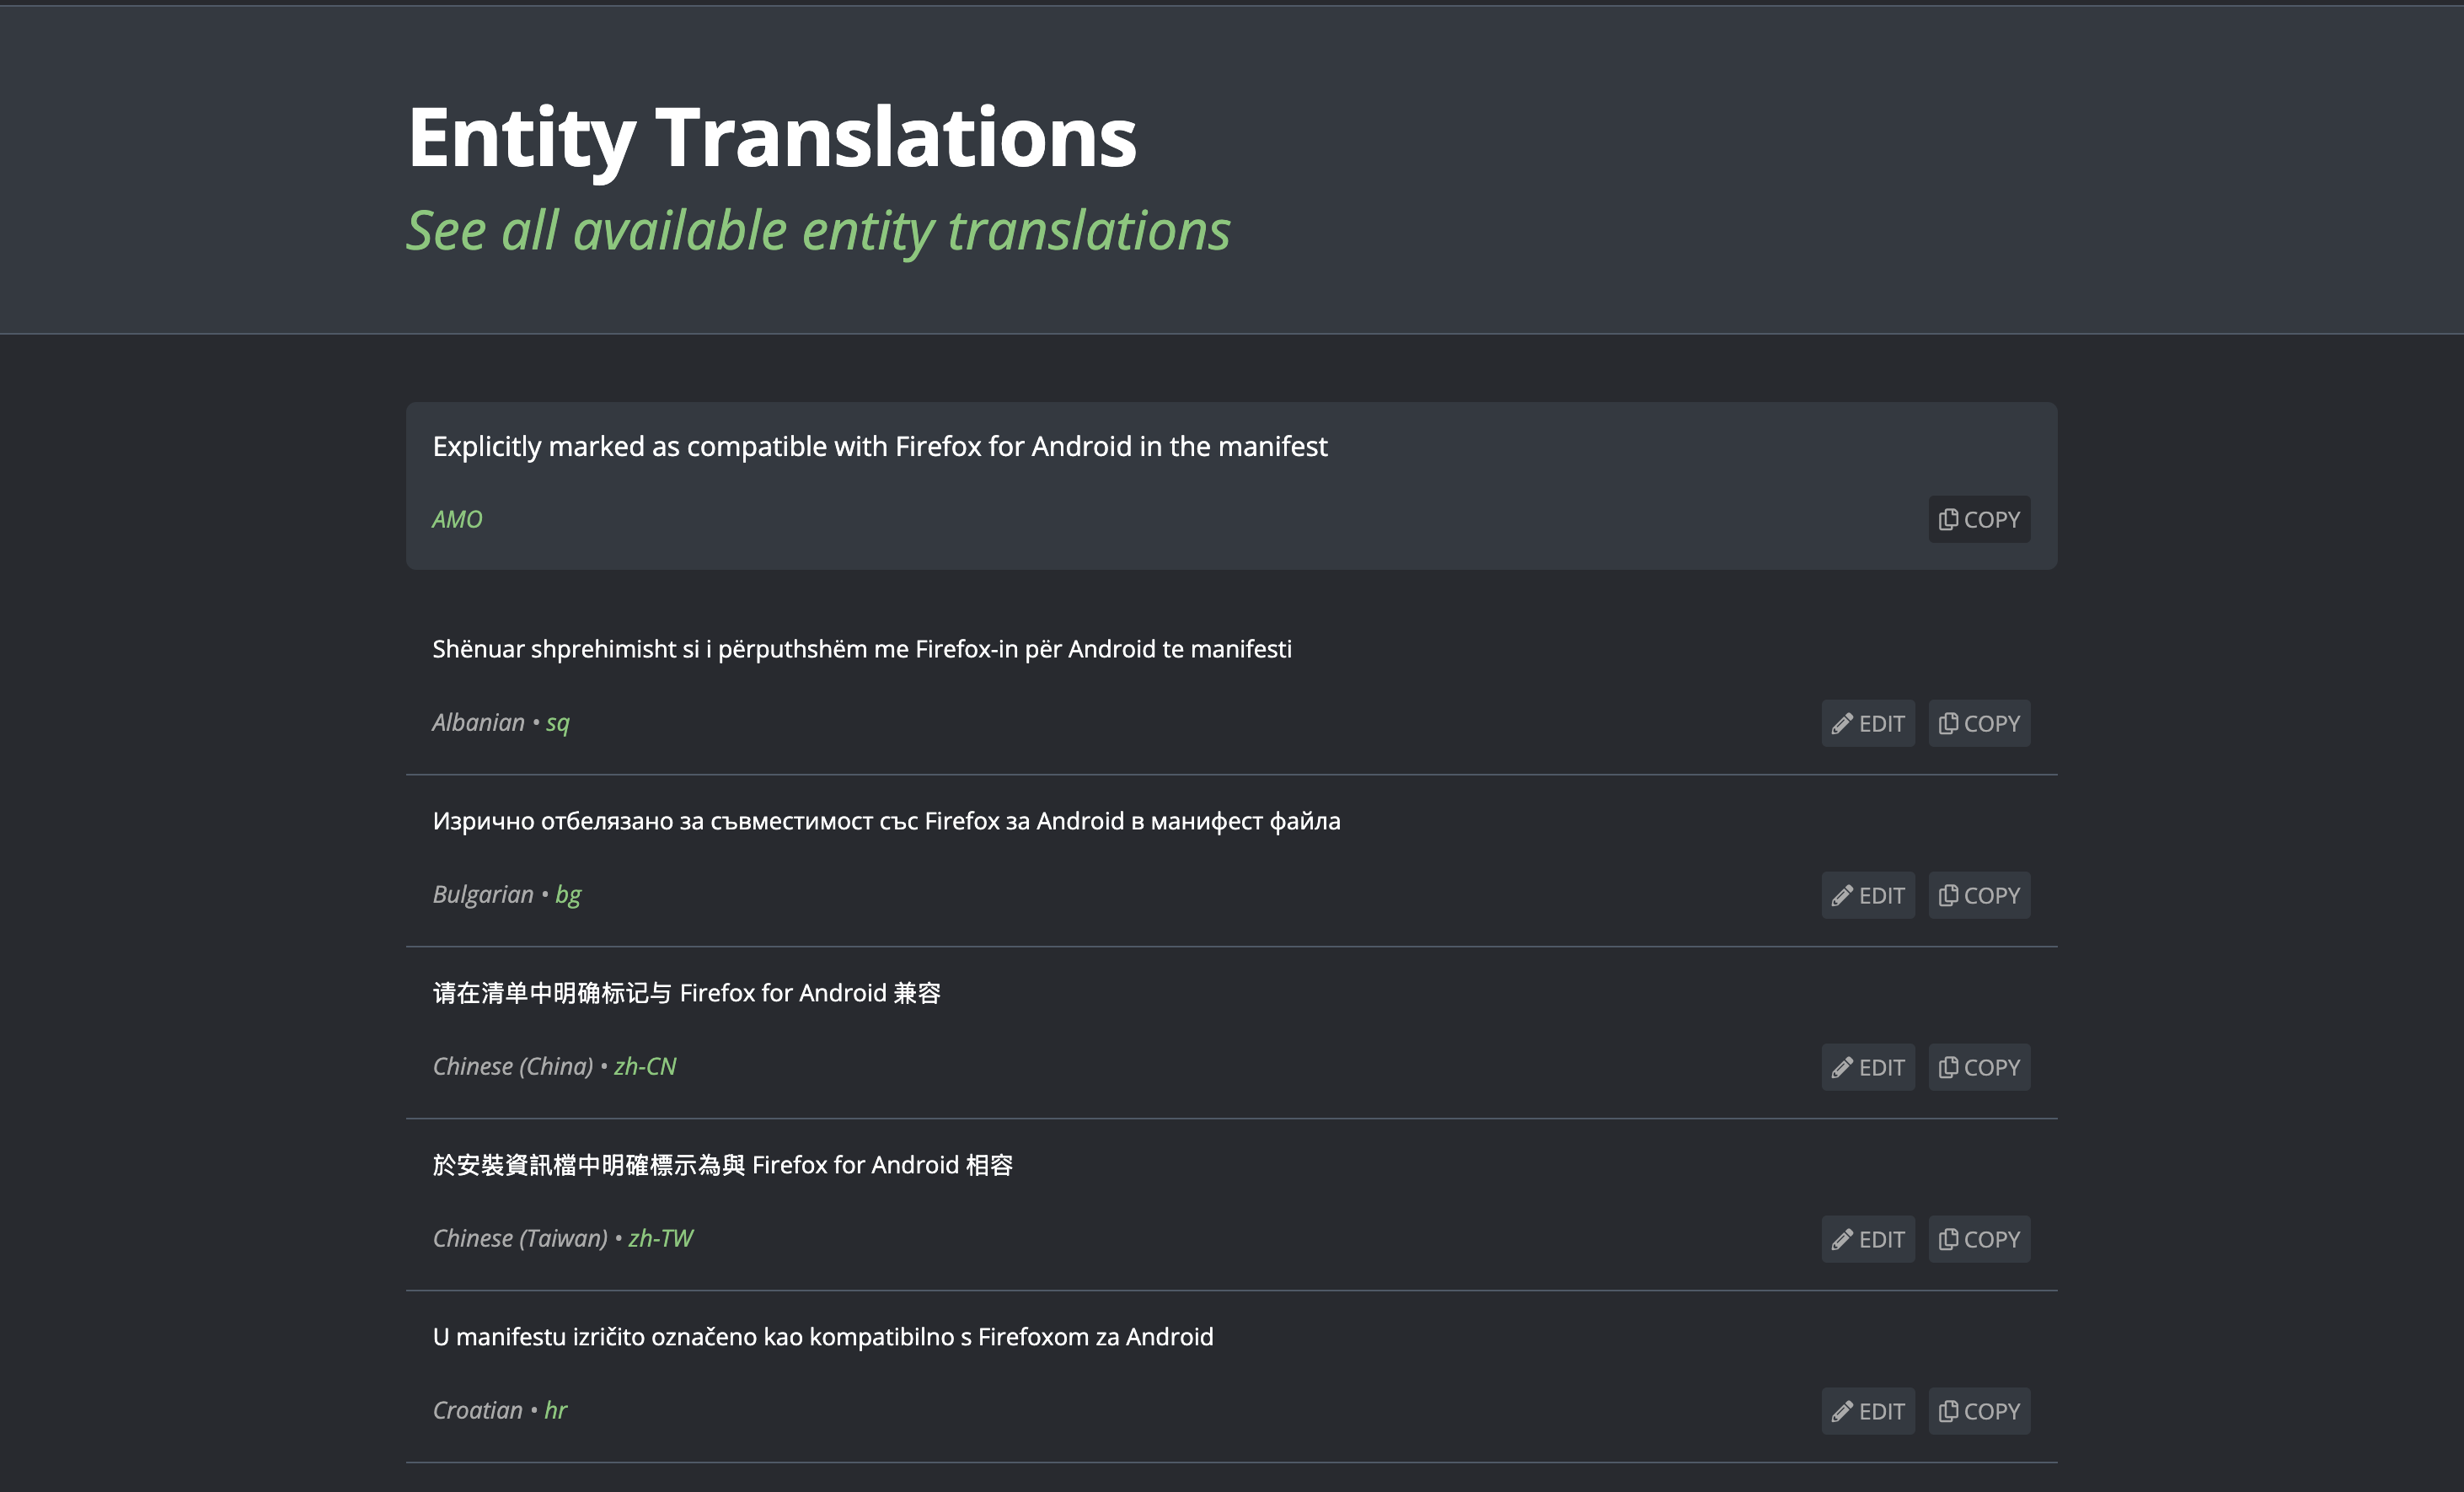Image resolution: width=2464 pixels, height=1492 pixels.
Task: Click the copy icon for Chinese (China)
Action: coord(1948,1067)
